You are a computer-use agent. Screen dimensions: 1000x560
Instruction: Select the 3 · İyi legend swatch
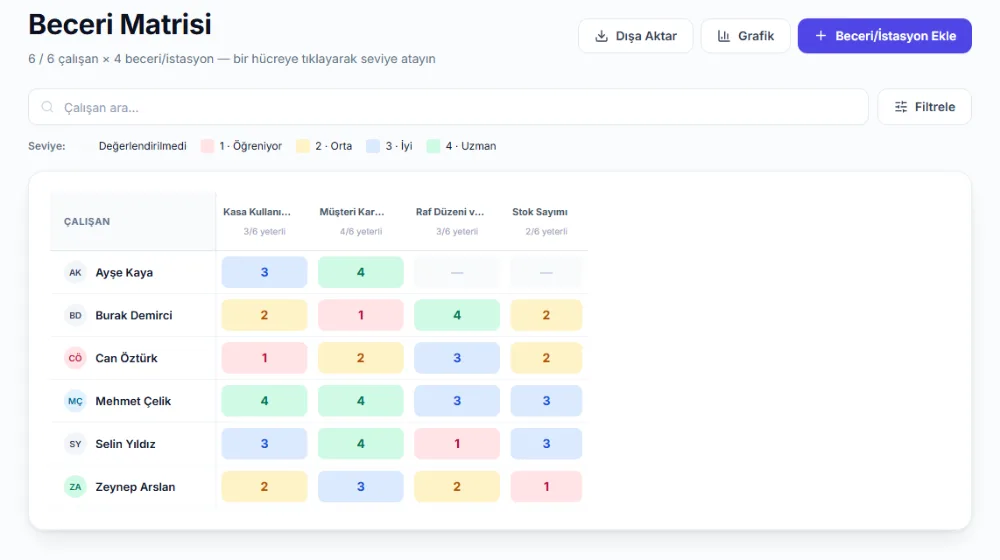[x=373, y=146]
